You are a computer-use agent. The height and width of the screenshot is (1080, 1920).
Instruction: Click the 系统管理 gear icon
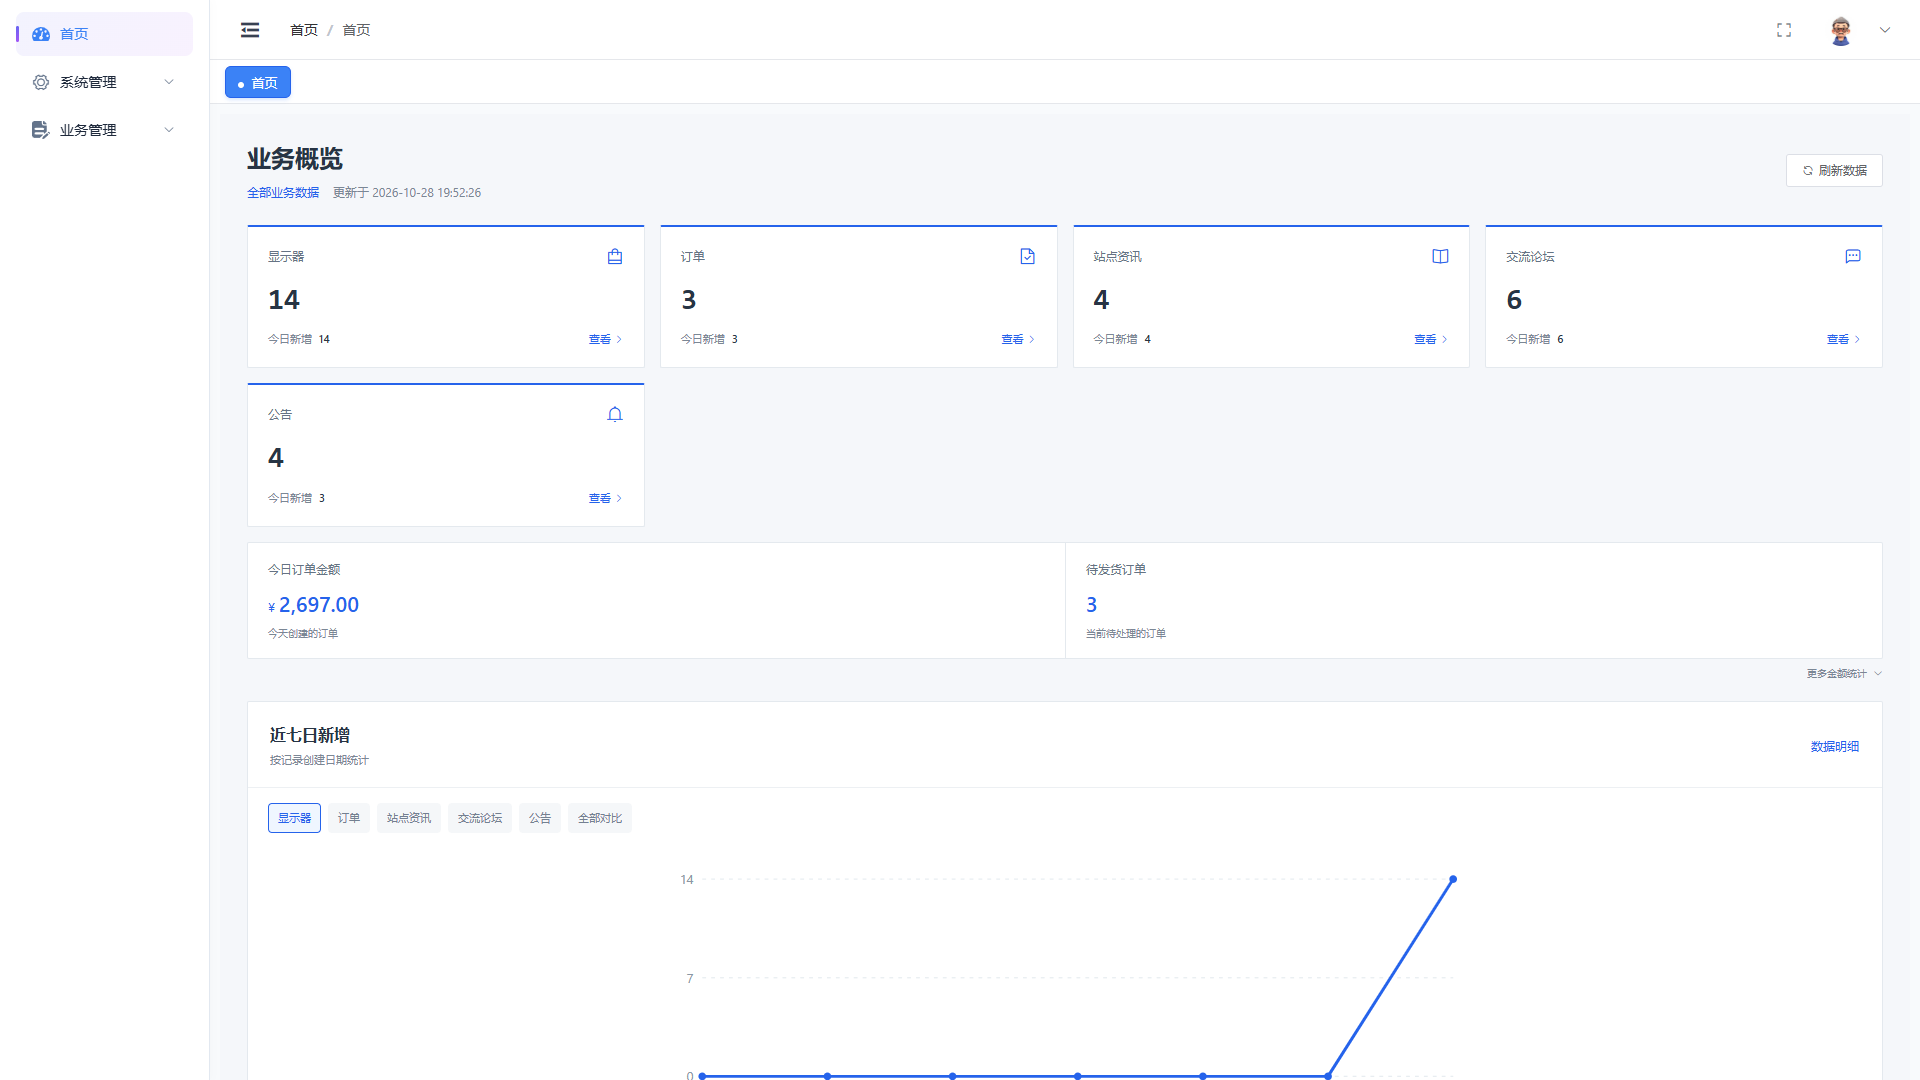coord(41,82)
